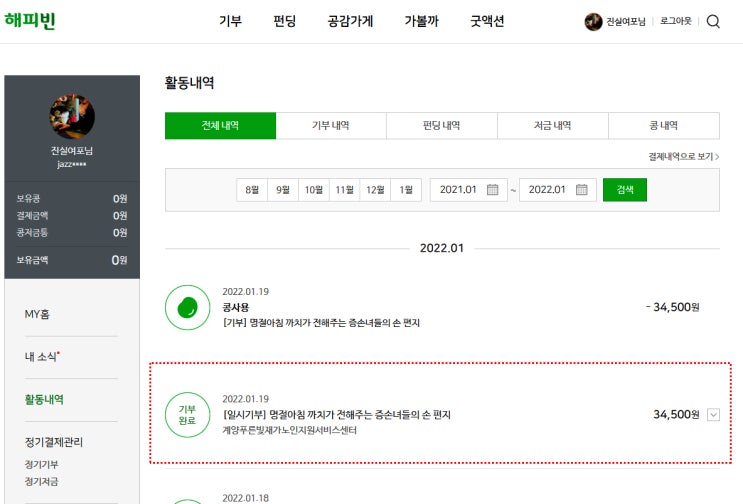
Task: Click the 보유콩 balance row
Action: click(72, 198)
